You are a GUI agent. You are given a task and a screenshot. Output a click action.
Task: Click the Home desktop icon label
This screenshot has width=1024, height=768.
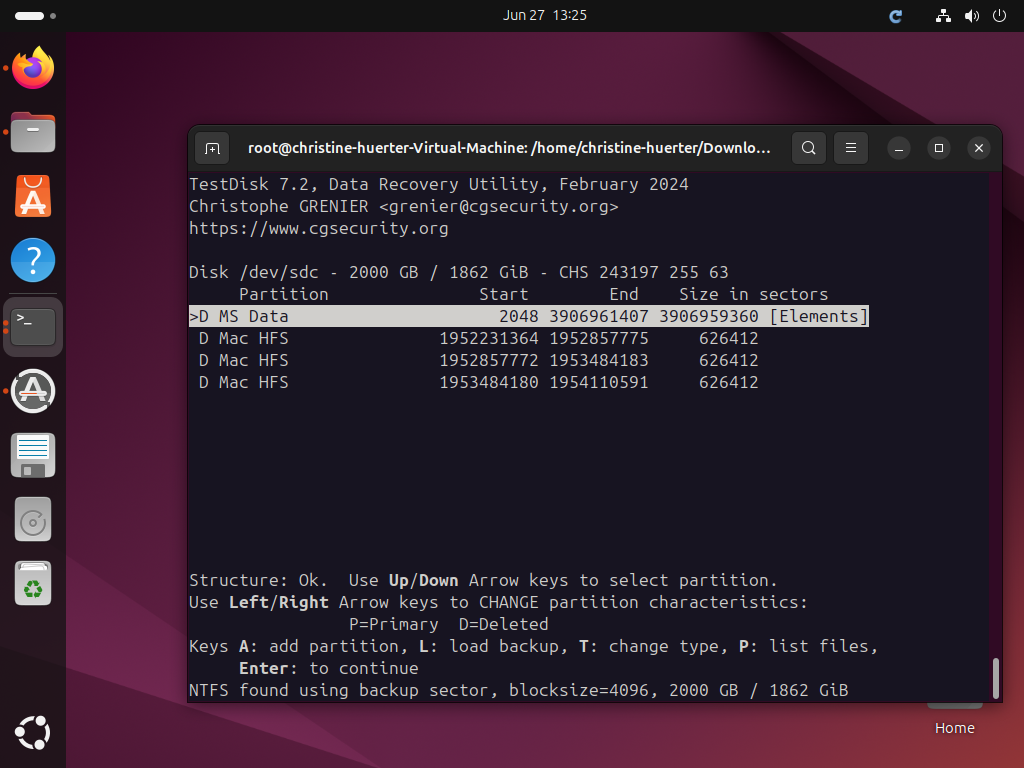(954, 728)
